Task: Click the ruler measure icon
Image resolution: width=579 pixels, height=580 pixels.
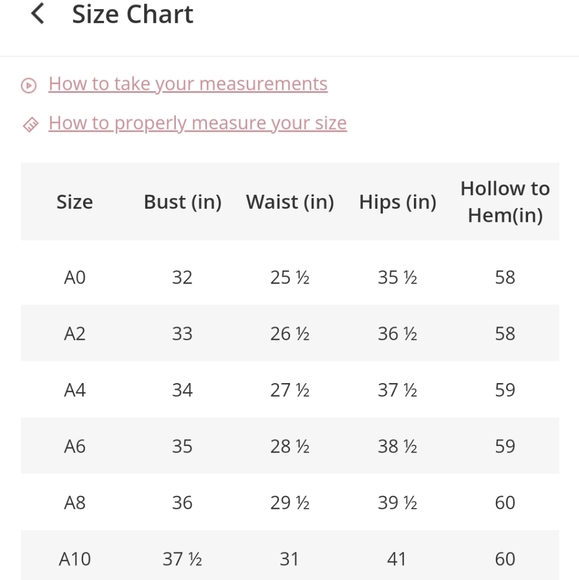Action: (30, 124)
